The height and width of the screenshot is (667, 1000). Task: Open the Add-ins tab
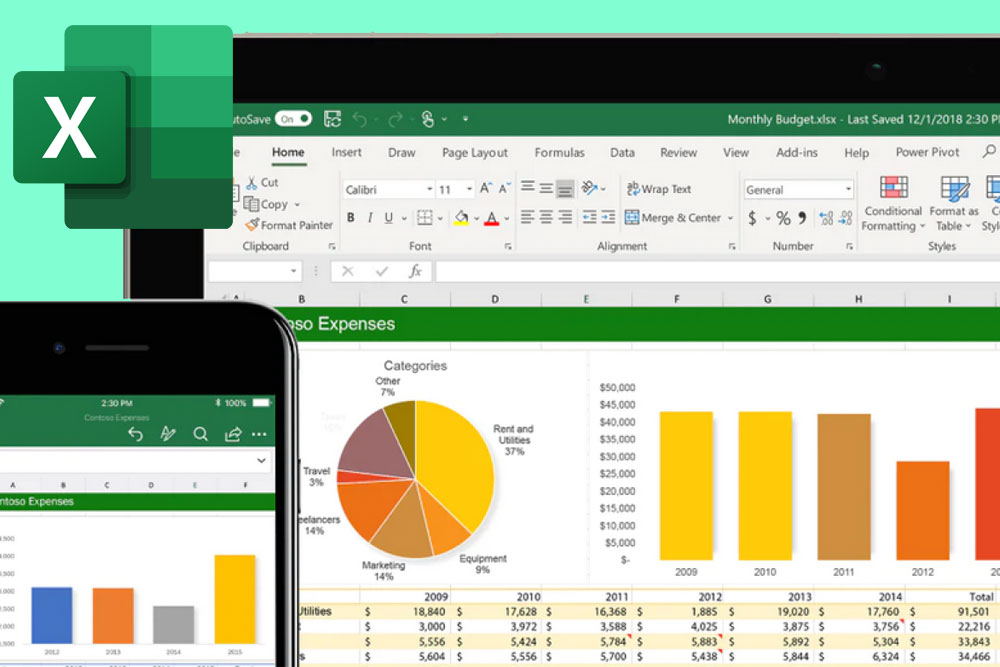click(797, 152)
